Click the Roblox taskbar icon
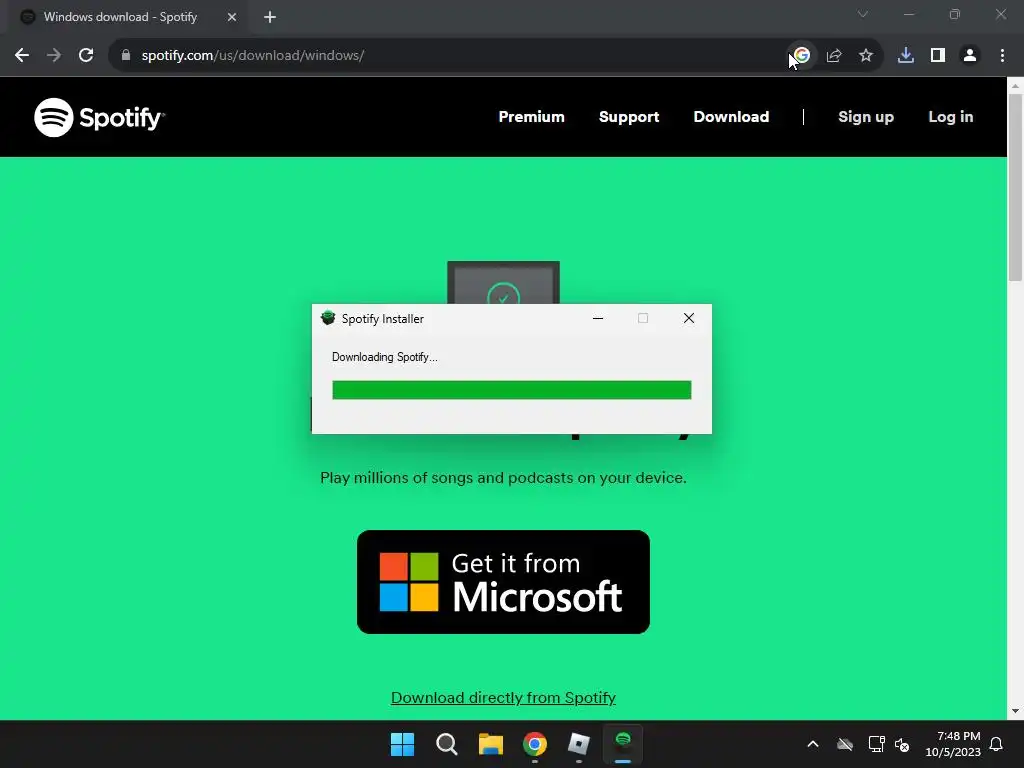Image resolution: width=1024 pixels, height=768 pixels. click(579, 744)
